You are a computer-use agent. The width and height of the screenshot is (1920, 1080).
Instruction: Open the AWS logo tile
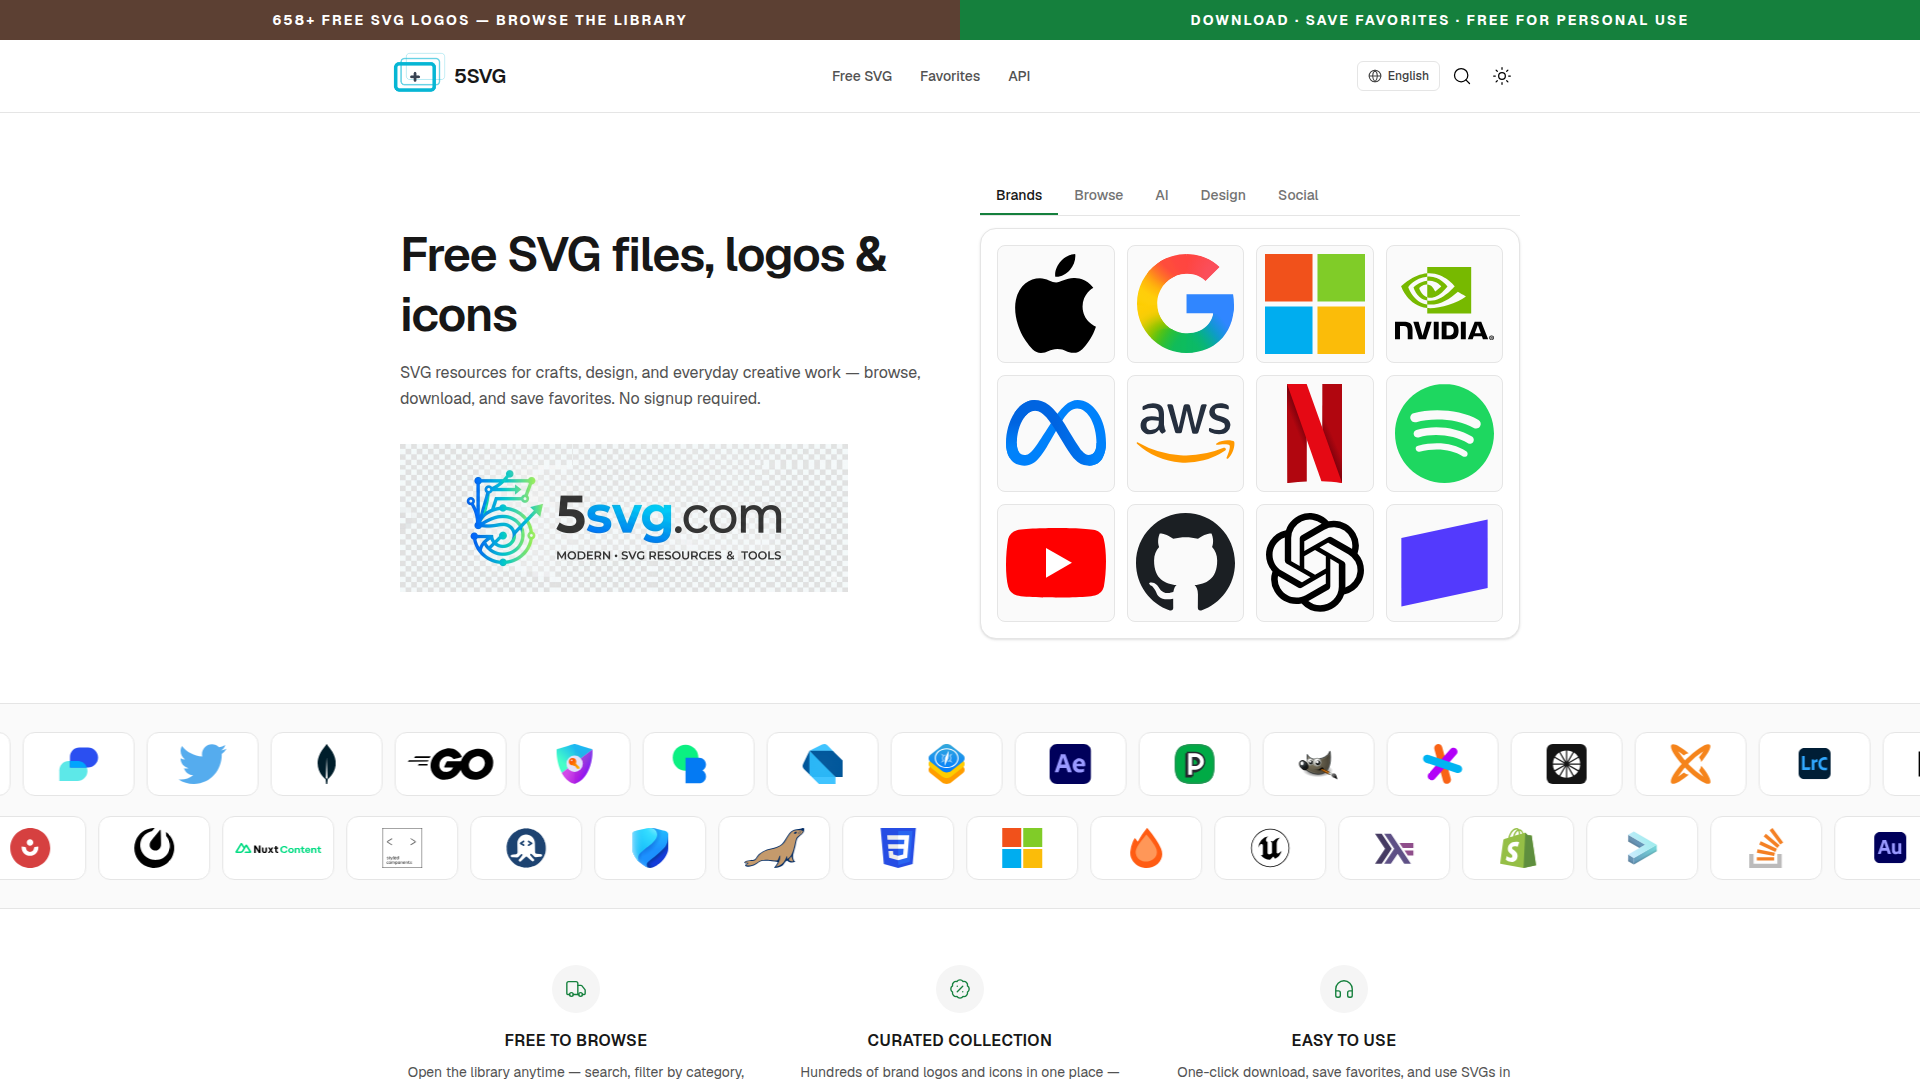pos(1185,433)
